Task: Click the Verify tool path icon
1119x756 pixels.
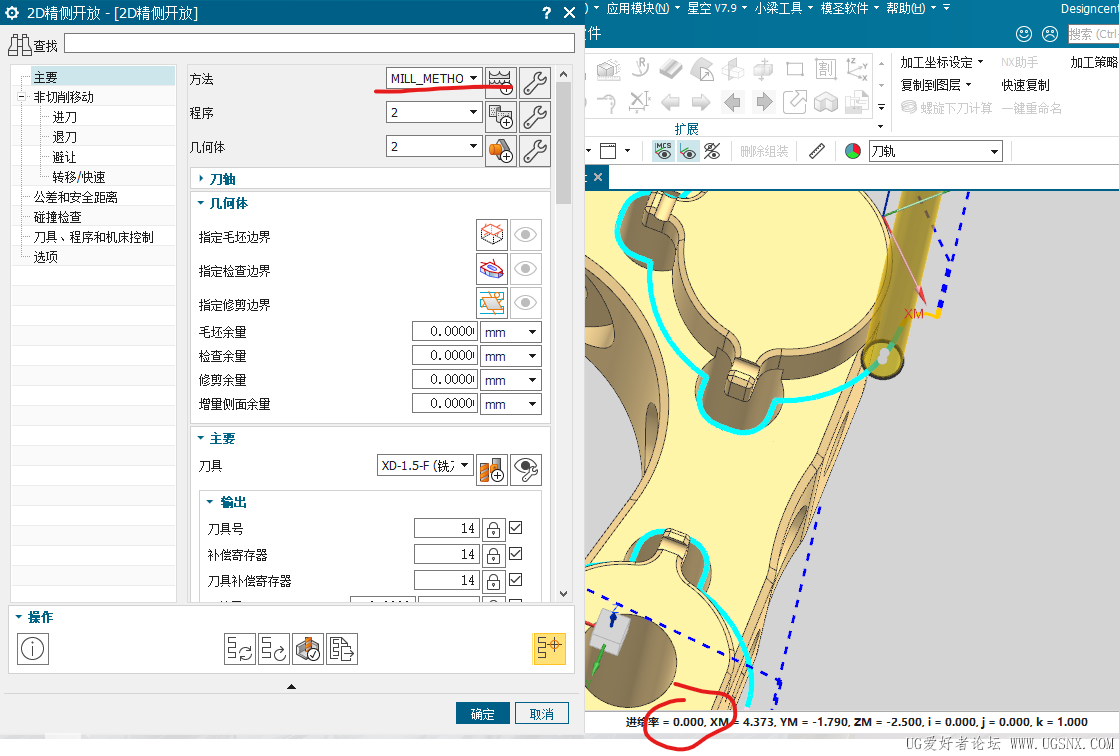Action: (x=308, y=649)
